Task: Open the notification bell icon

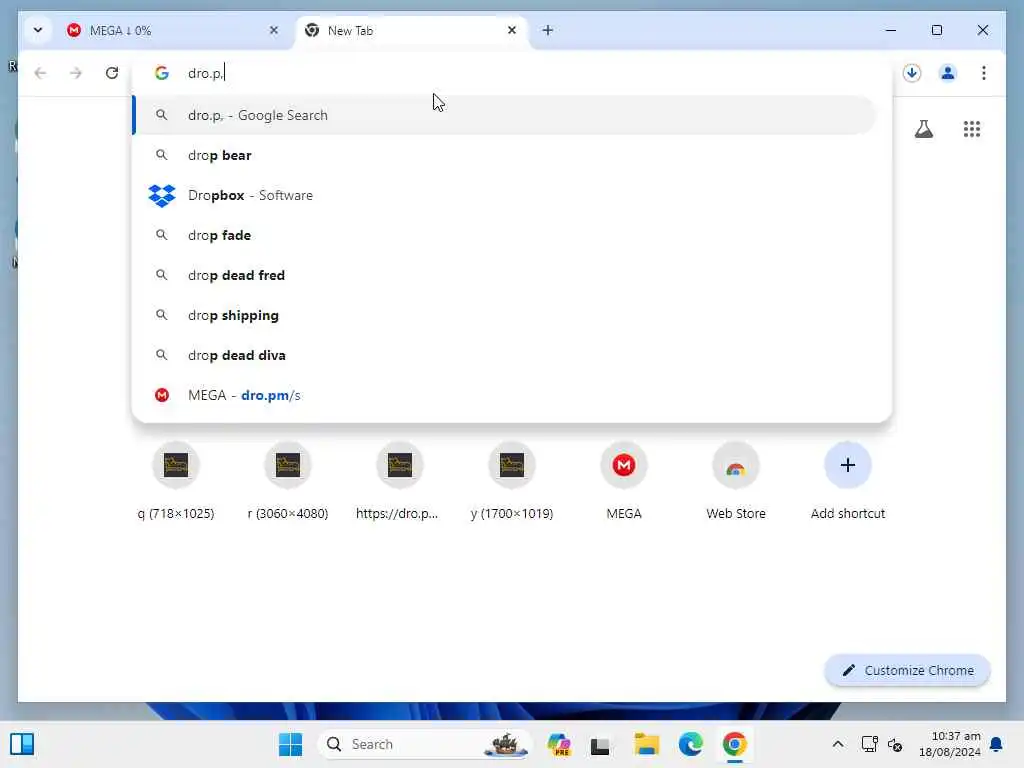Action: click(997, 744)
